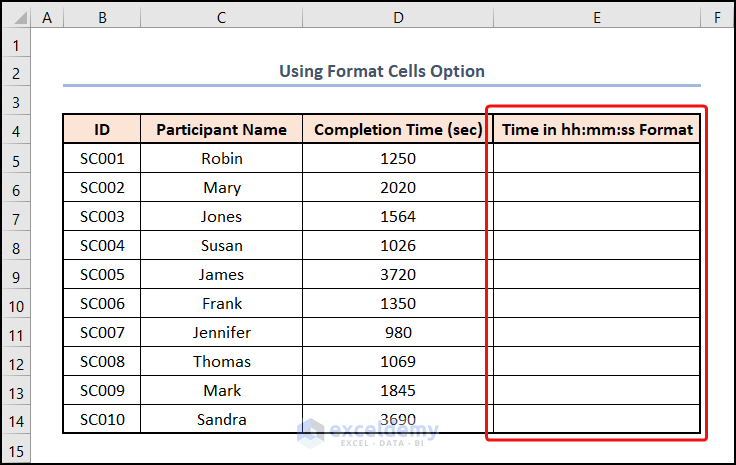The image size is (736, 465).
Task: Select row 5 header
Action: pyautogui.click(x=16, y=159)
